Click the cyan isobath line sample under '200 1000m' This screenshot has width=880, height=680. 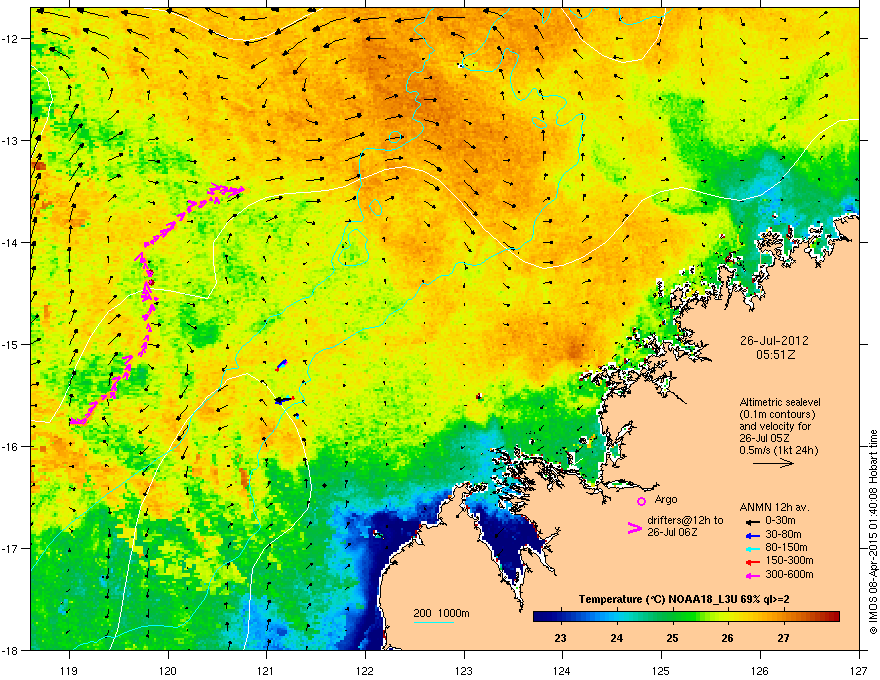pyautogui.click(x=433, y=622)
